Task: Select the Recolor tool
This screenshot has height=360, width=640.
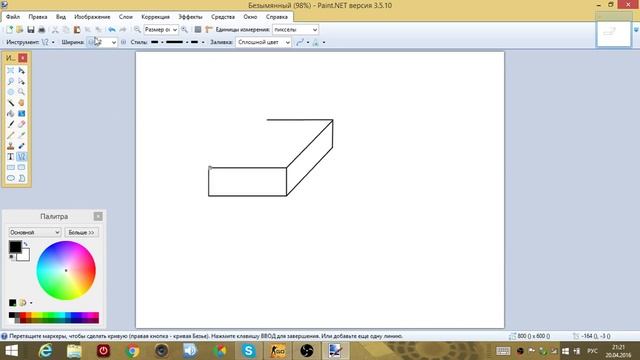Action: pyautogui.click(x=22, y=146)
